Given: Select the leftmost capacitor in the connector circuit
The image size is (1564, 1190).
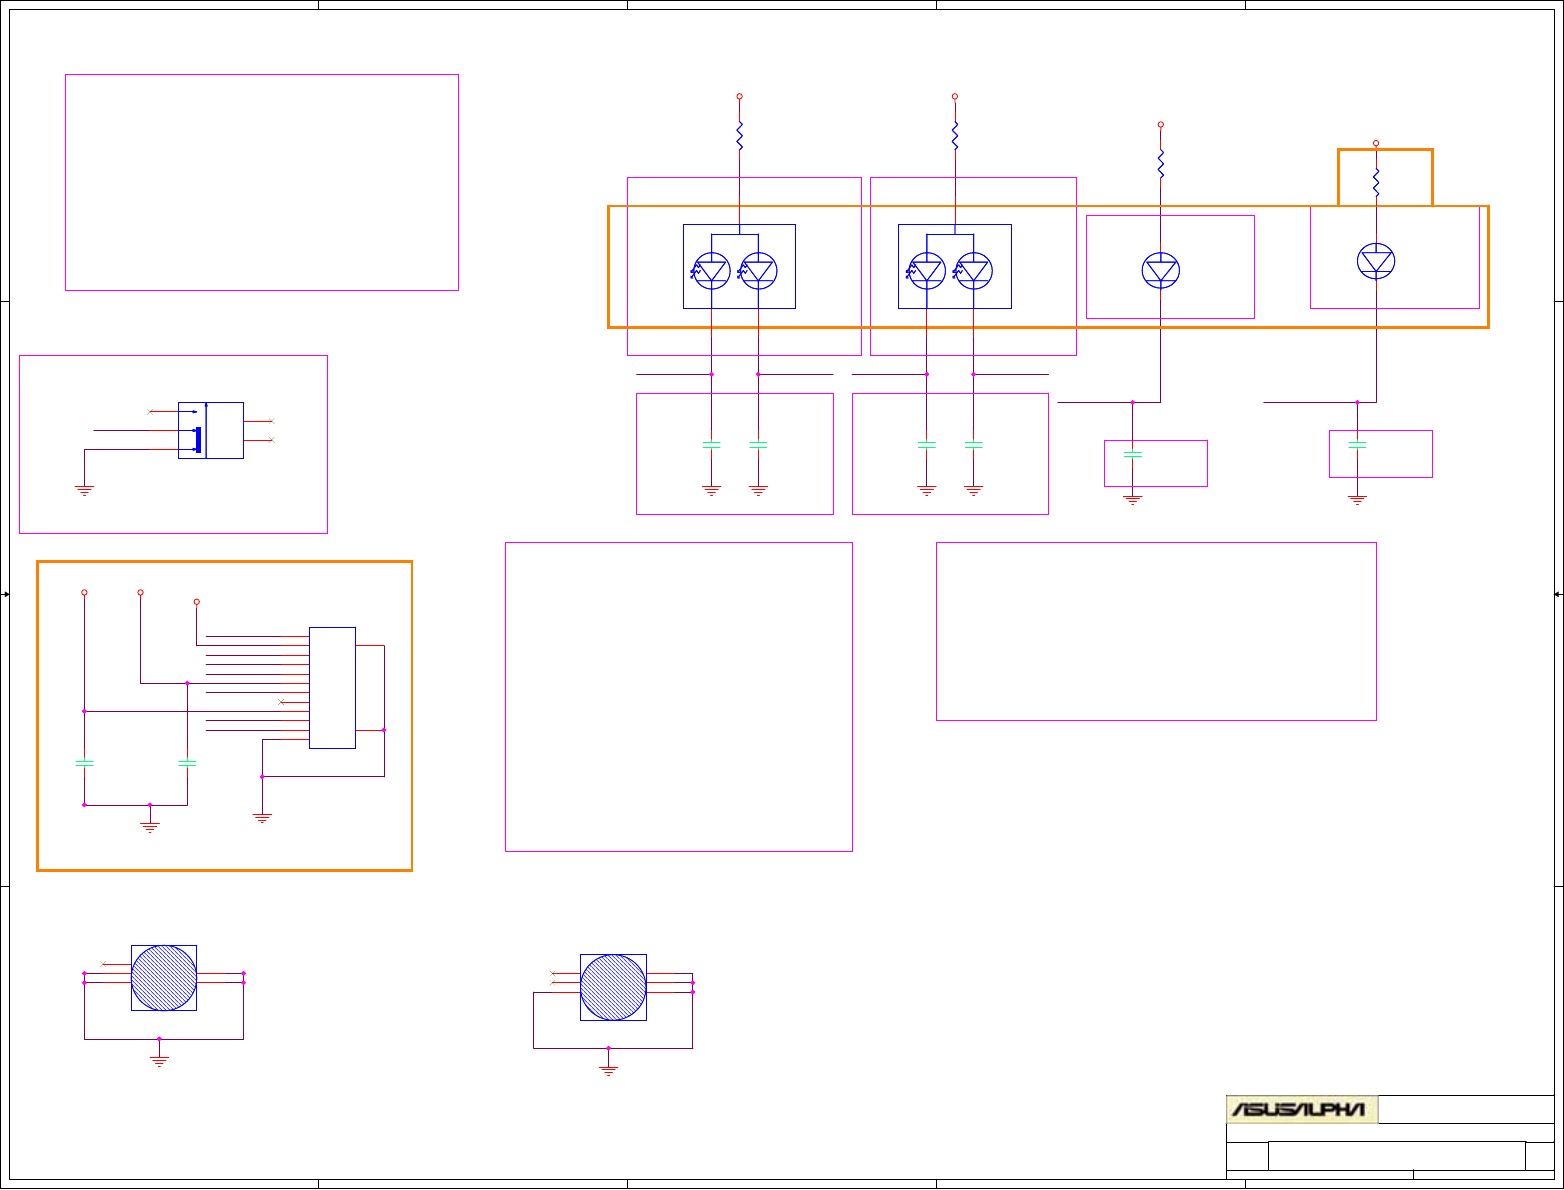Looking at the screenshot, I should 84,763.
